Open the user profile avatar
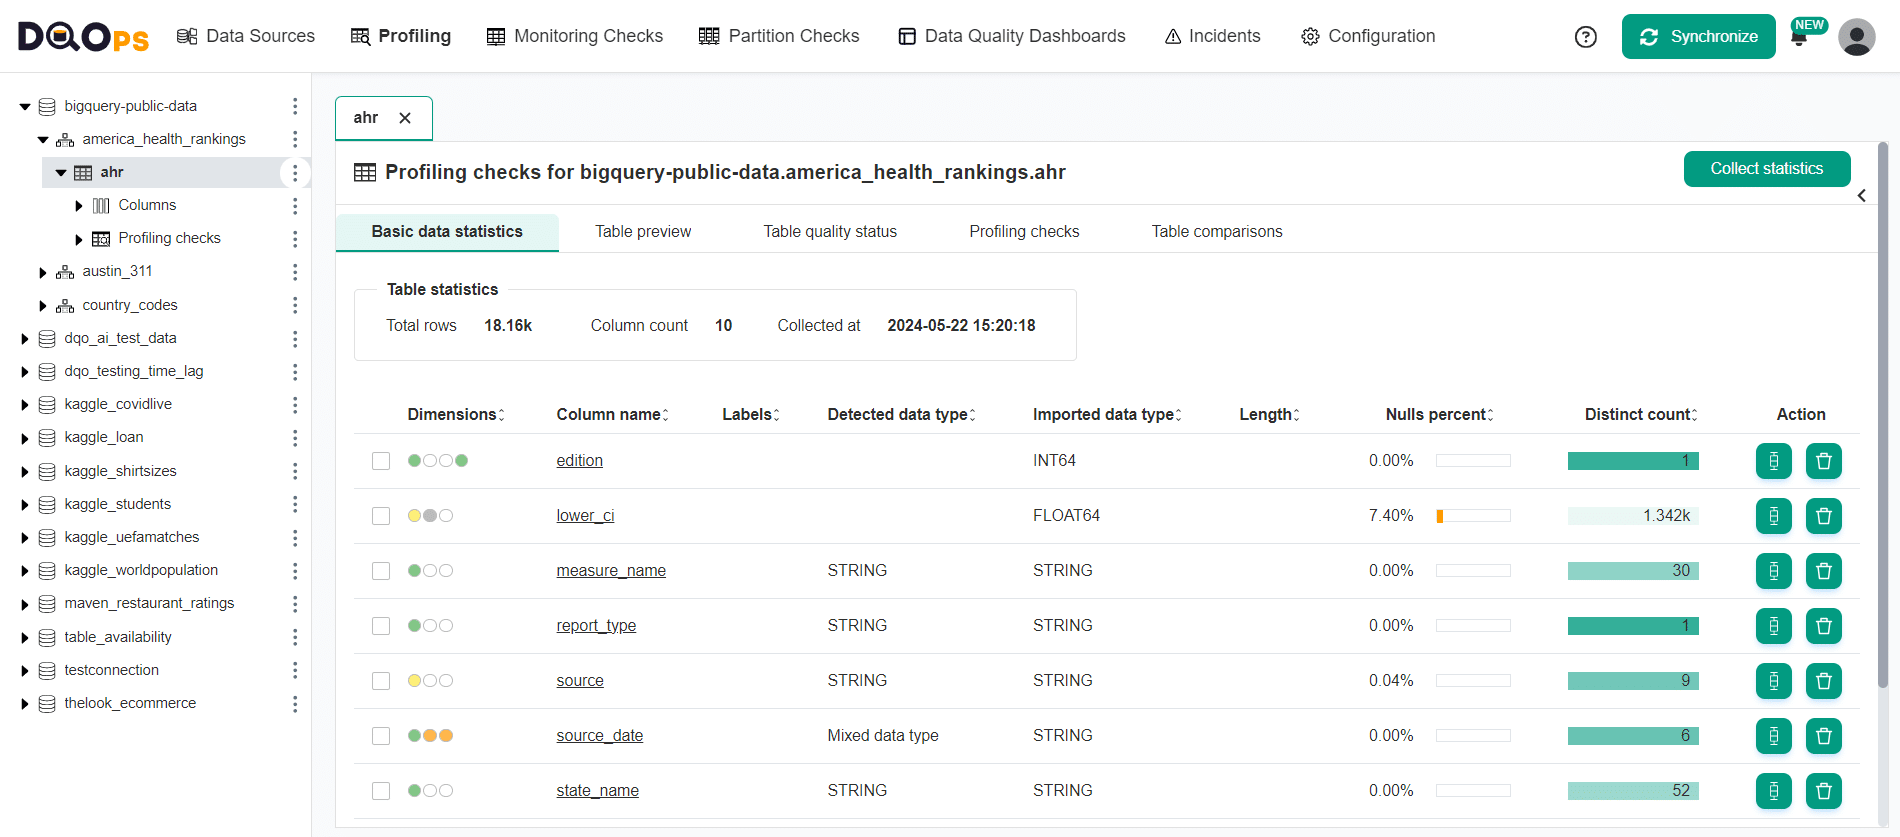The height and width of the screenshot is (837, 1900). click(x=1857, y=37)
